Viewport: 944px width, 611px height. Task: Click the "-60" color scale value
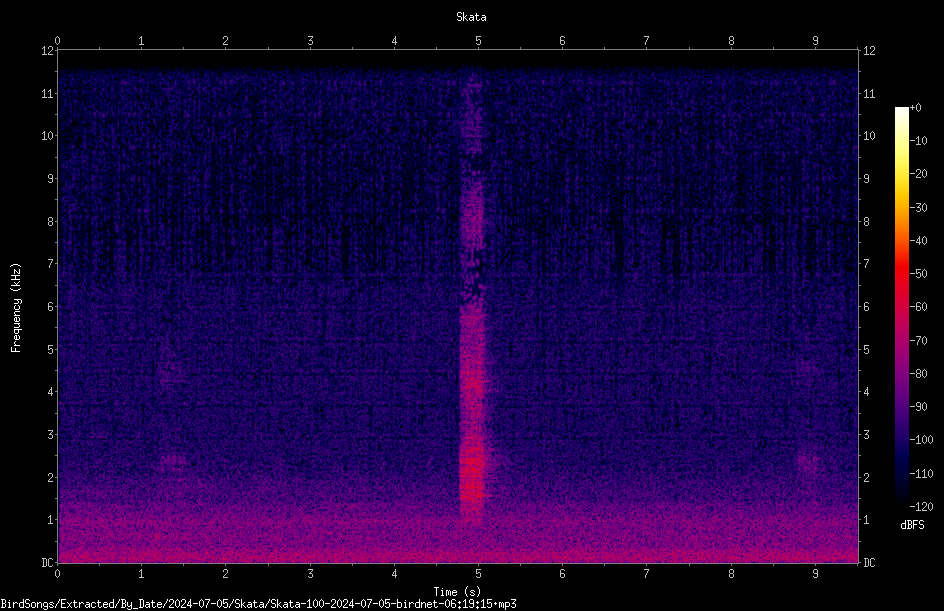click(x=918, y=307)
